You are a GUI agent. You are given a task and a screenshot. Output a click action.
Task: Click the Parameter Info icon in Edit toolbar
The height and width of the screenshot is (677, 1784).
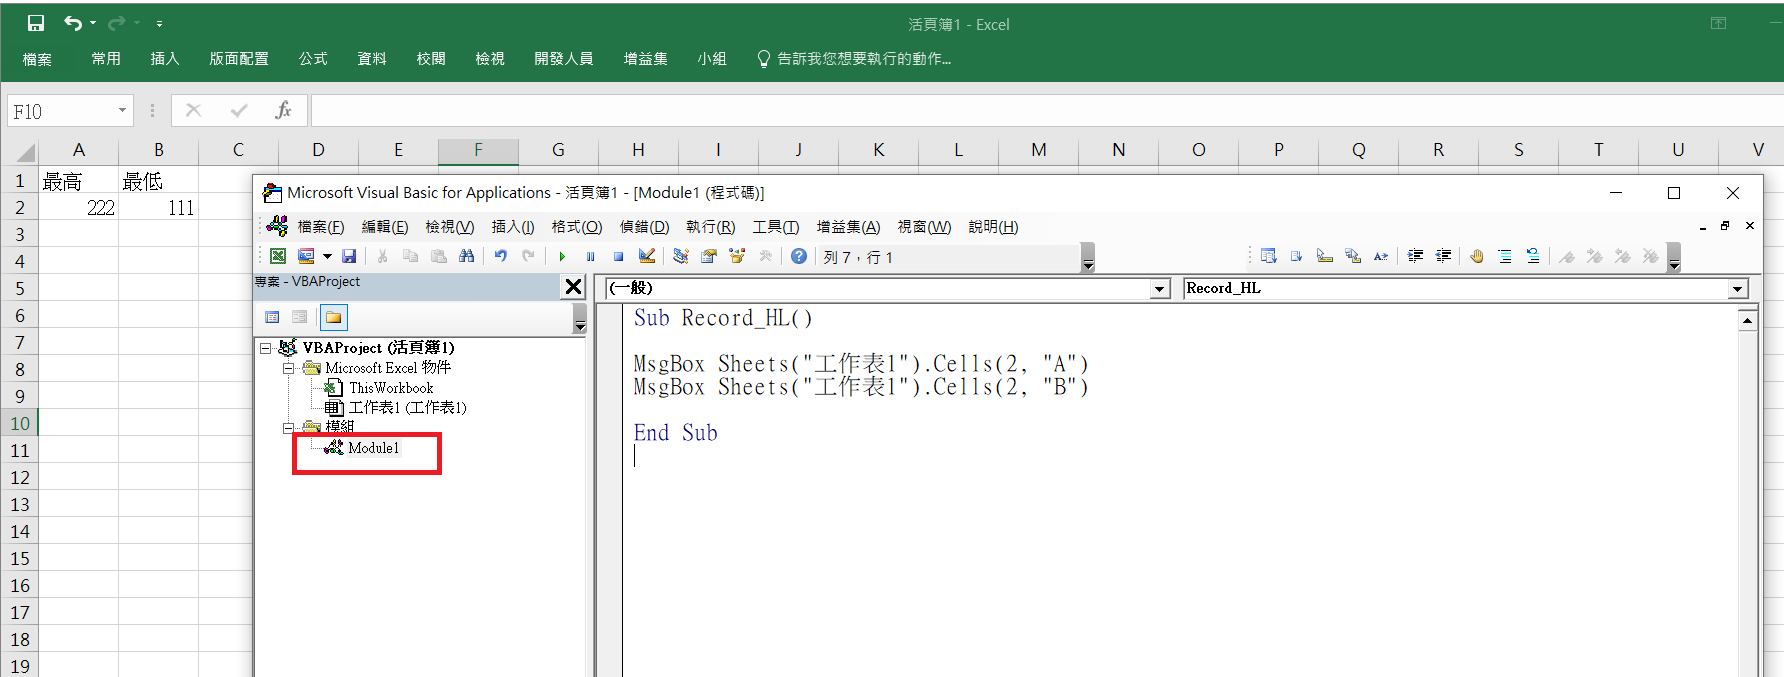click(1353, 256)
